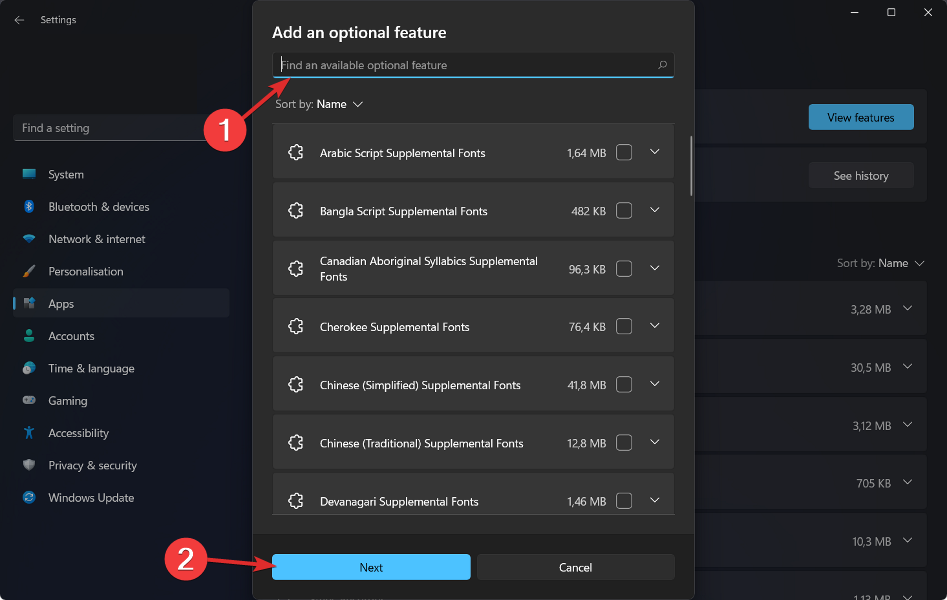Viewport: 947px width, 600px height.
Task: Click the feature list vertical scrollbar
Action: click(x=692, y=165)
